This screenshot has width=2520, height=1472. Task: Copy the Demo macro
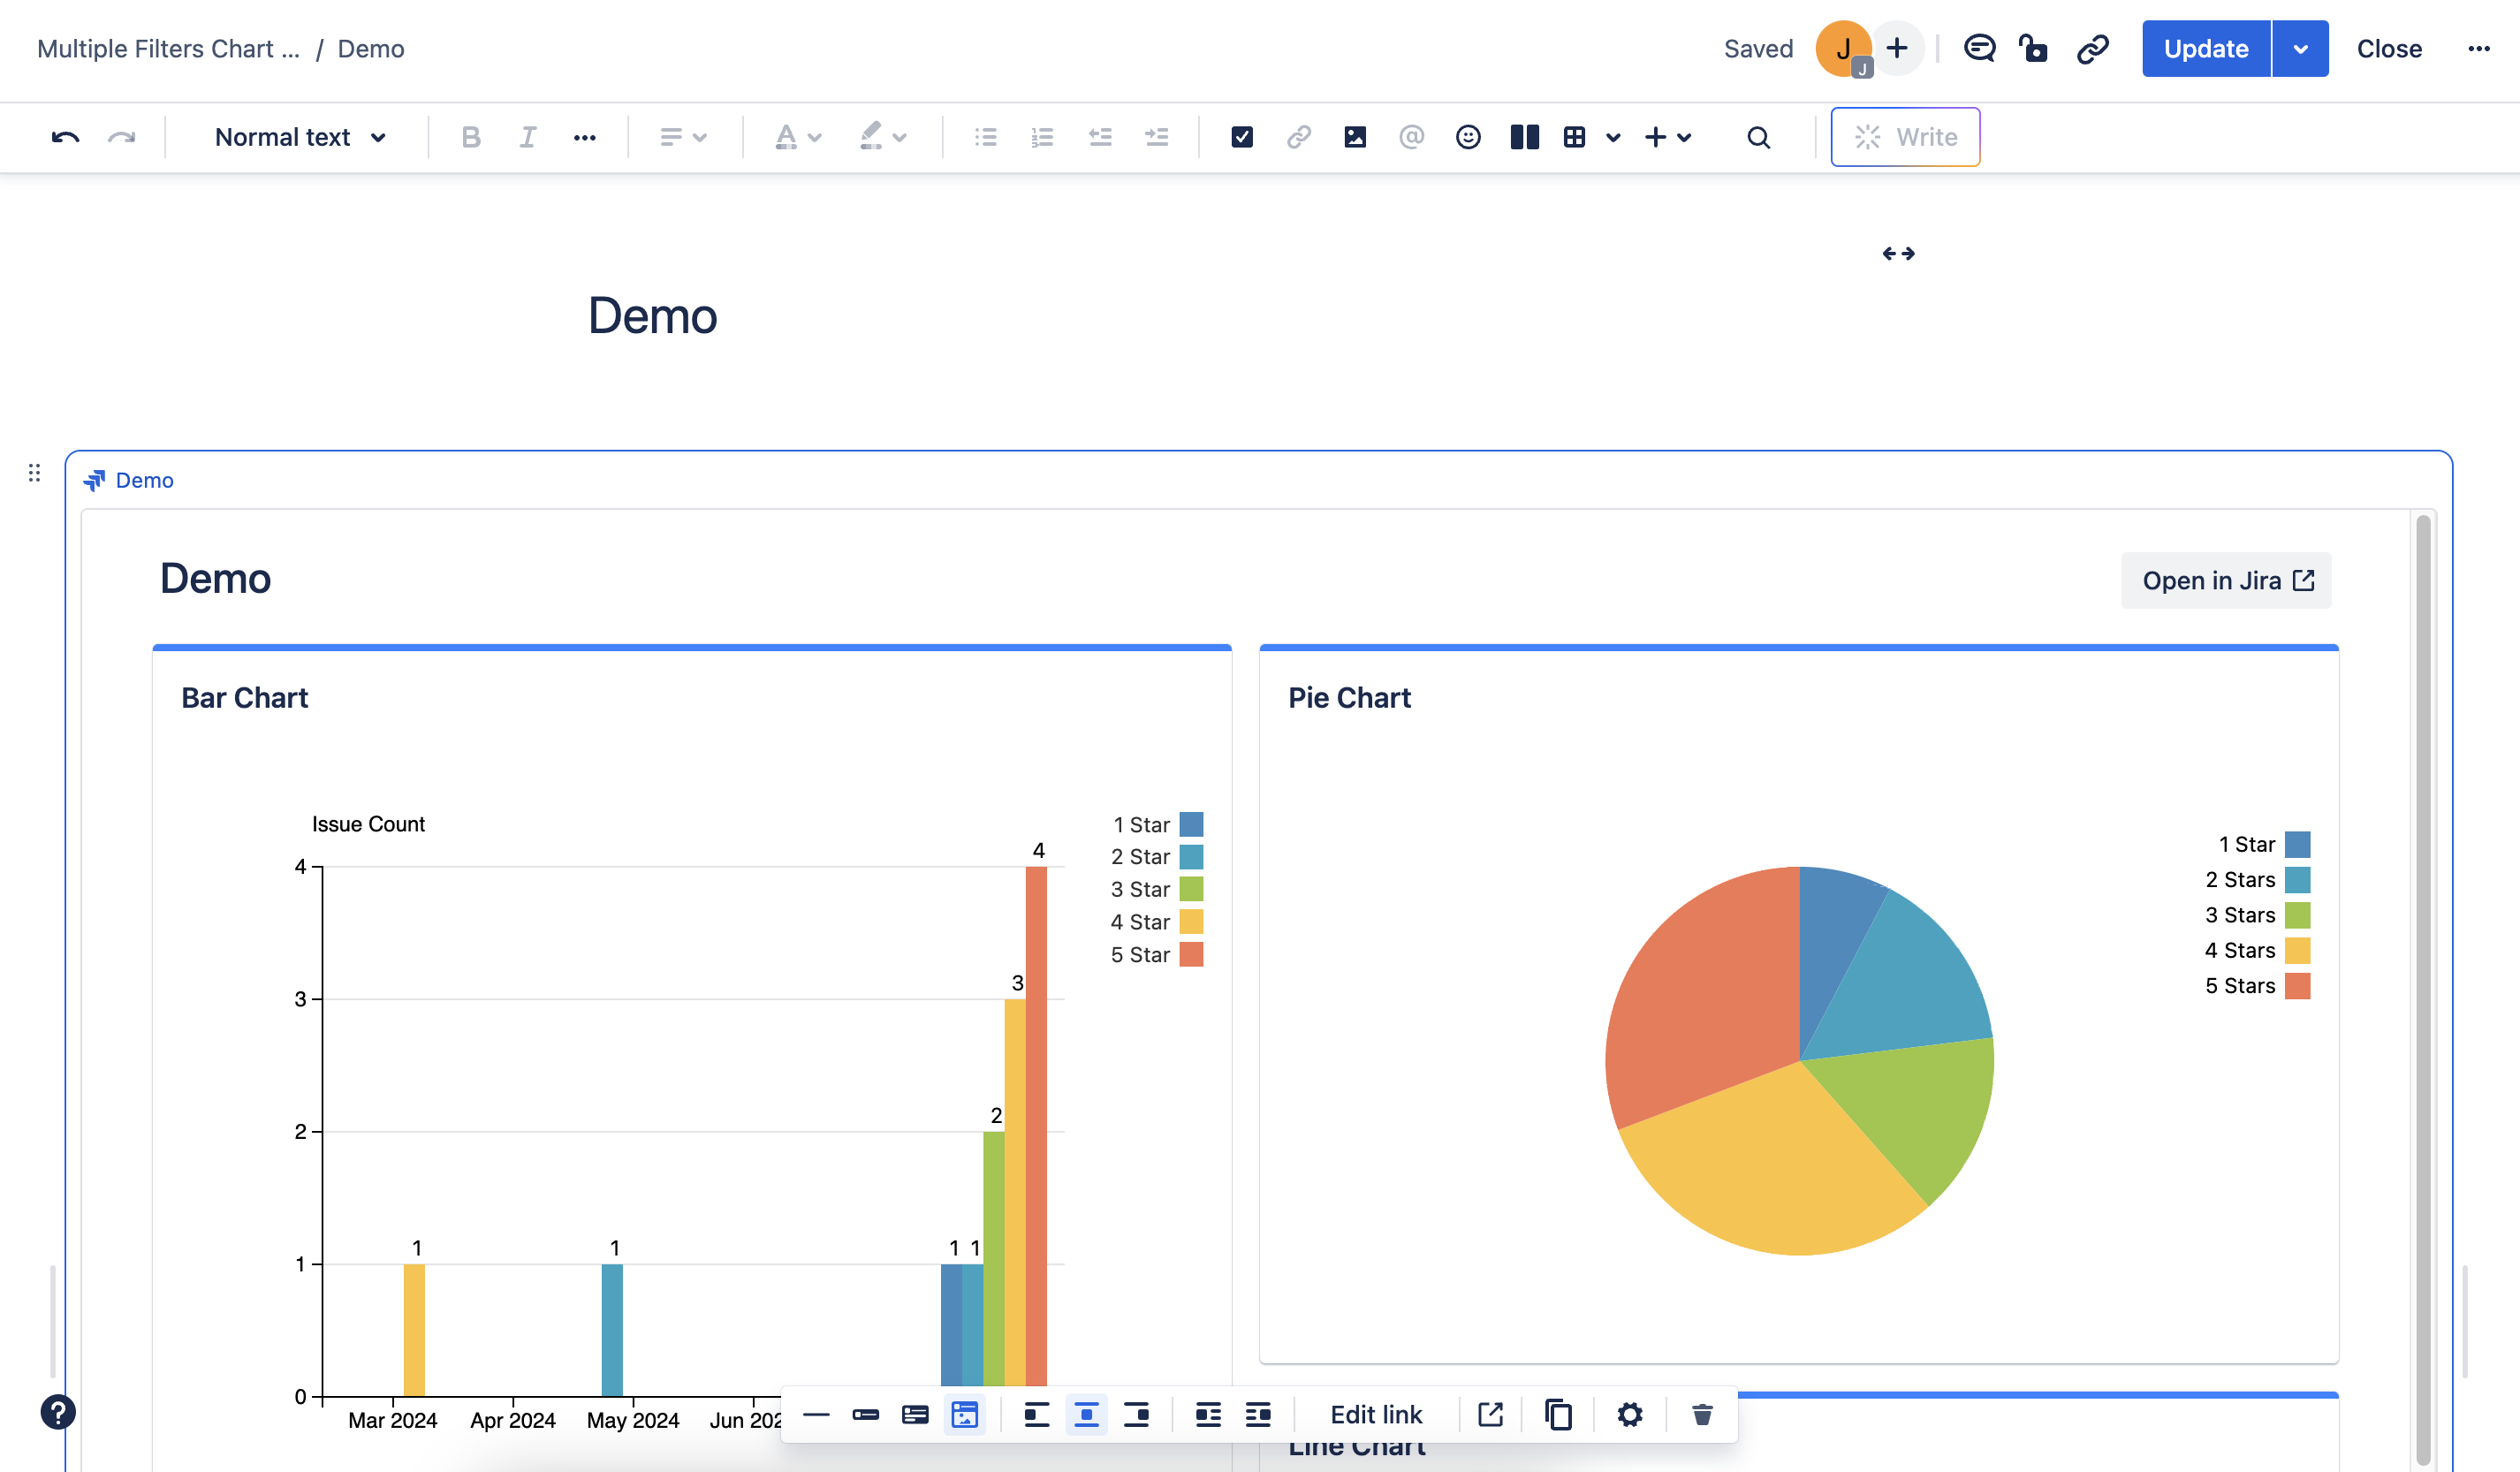[1557, 1414]
